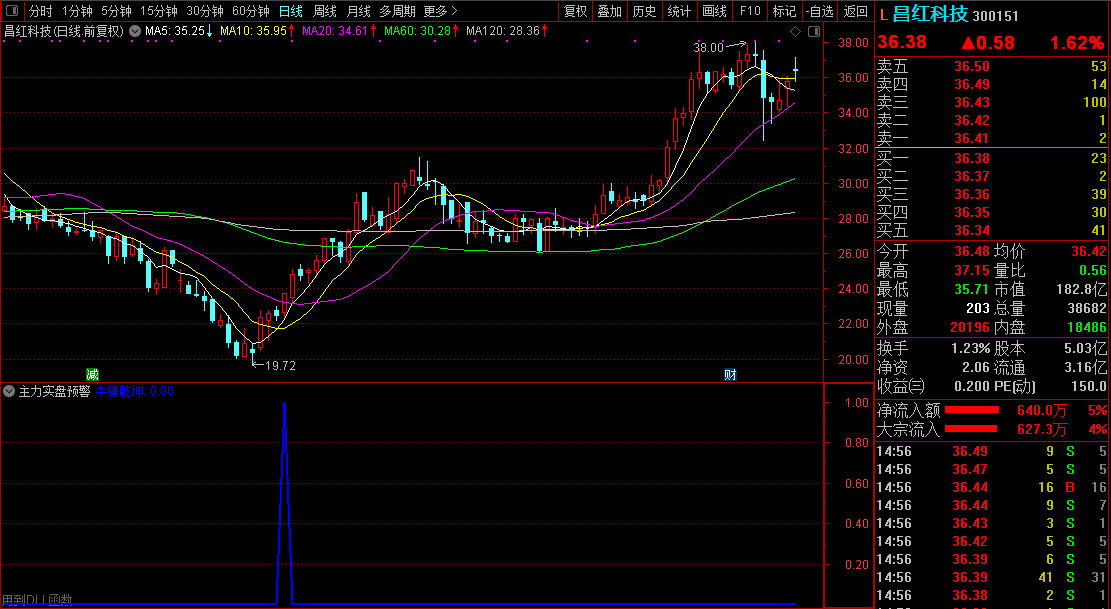Switch to 周线 weekly chart

point(325,11)
